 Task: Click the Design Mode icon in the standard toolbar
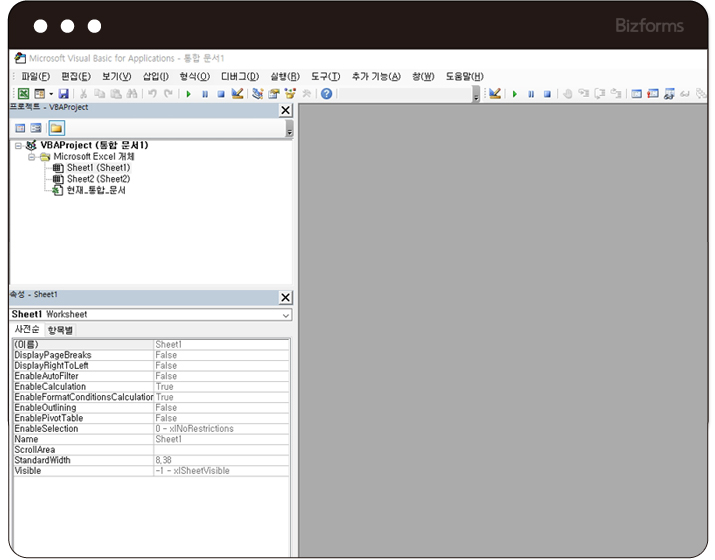(x=237, y=94)
